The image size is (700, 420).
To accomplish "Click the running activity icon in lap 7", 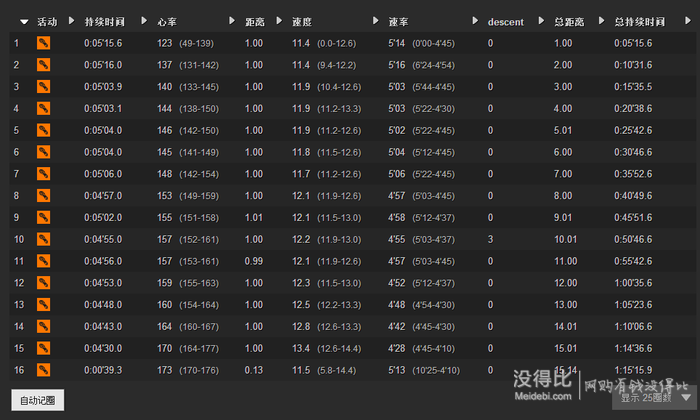I will 43,174.
